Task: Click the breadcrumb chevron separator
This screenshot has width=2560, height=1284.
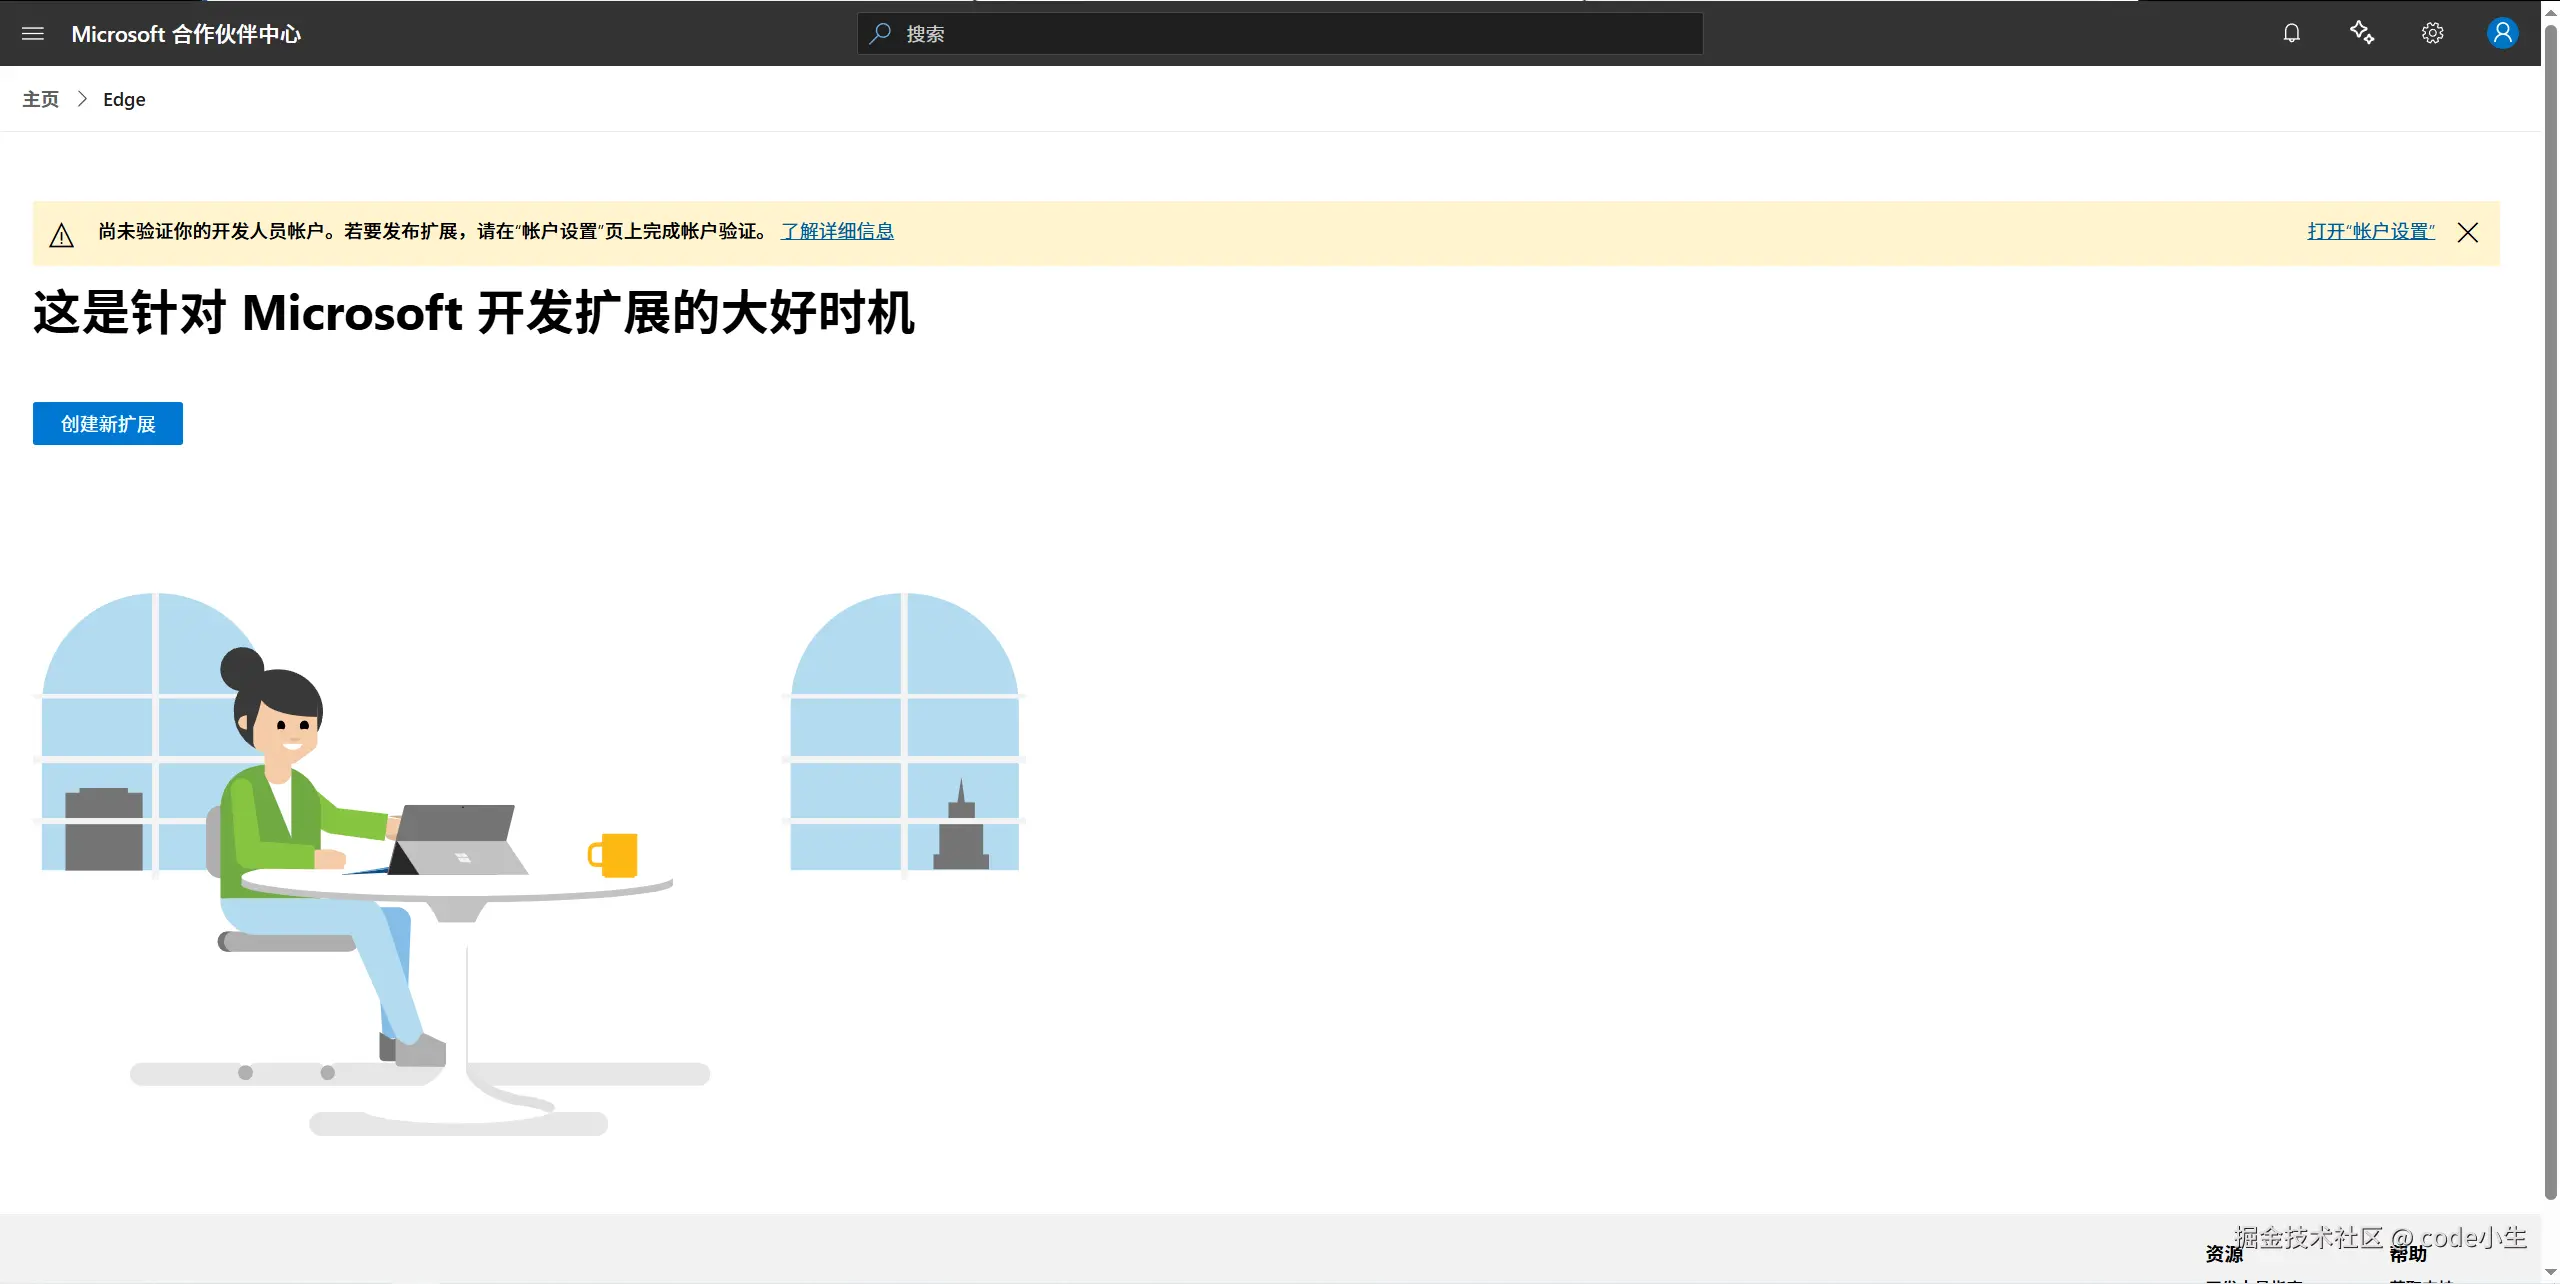Action: click(82, 100)
